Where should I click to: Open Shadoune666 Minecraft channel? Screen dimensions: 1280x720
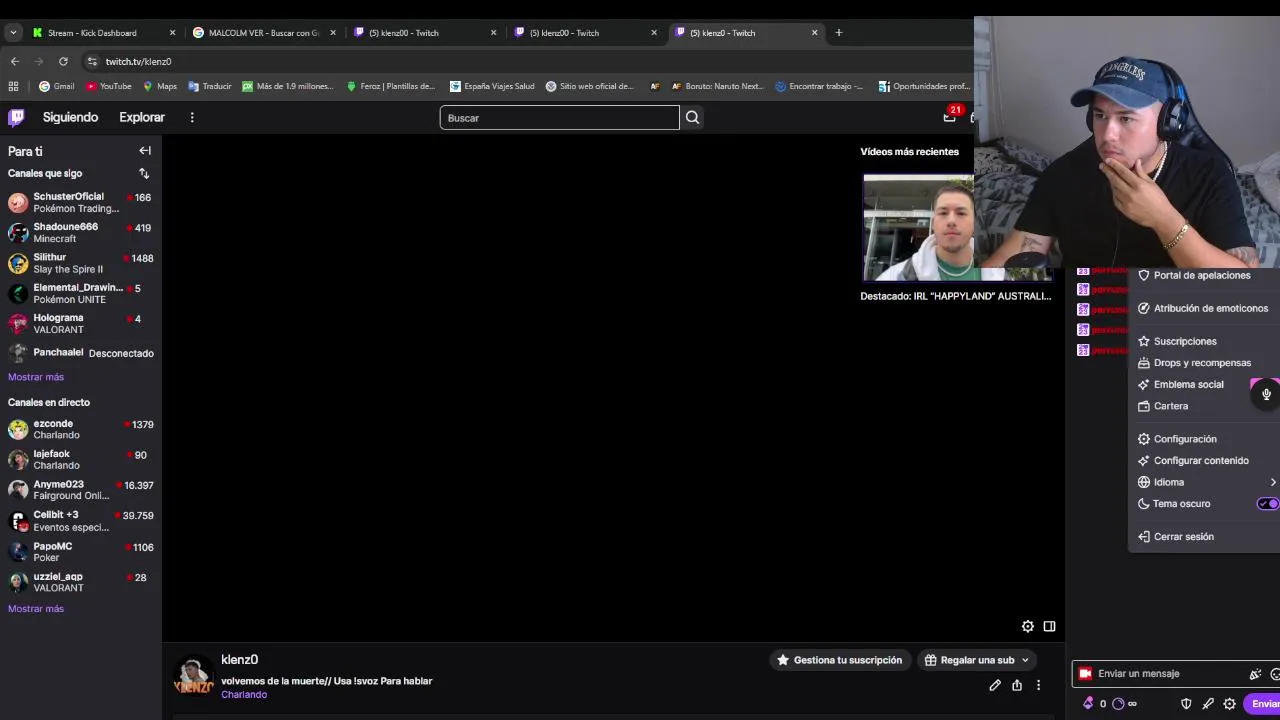point(81,233)
